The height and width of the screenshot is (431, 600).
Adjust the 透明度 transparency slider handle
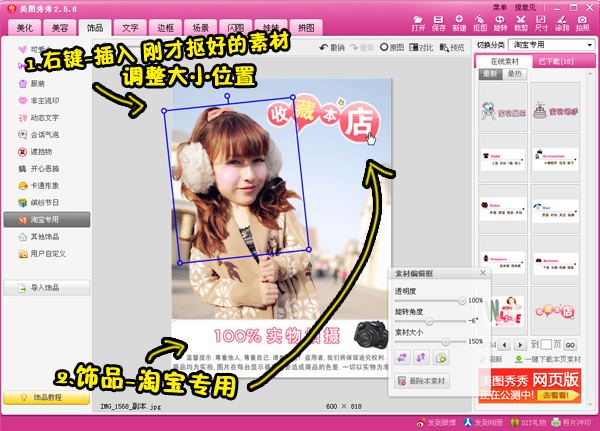click(x=461, y=300)
